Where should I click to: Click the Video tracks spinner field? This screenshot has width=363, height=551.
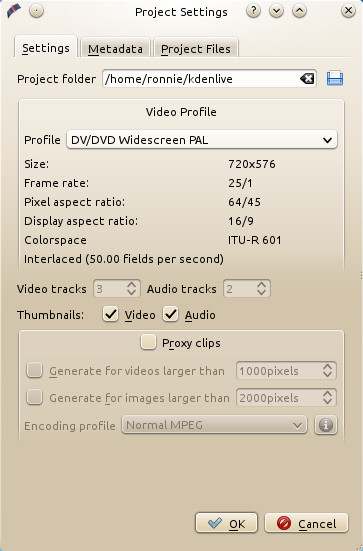click(117, 289)
